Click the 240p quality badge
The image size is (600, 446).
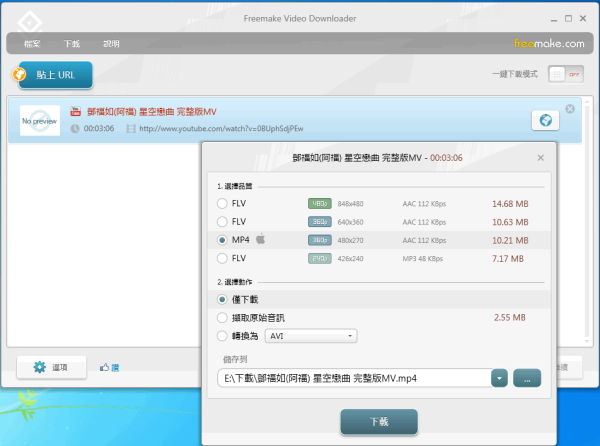tap(320, 259)
